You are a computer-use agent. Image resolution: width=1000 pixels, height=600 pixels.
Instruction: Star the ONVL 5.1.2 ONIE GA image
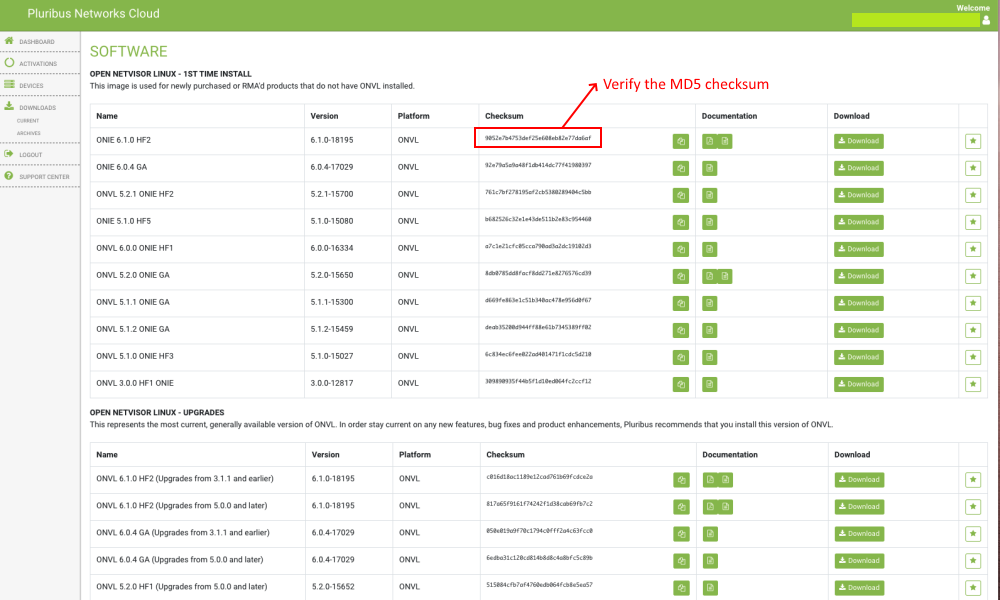tap(973, 330)
